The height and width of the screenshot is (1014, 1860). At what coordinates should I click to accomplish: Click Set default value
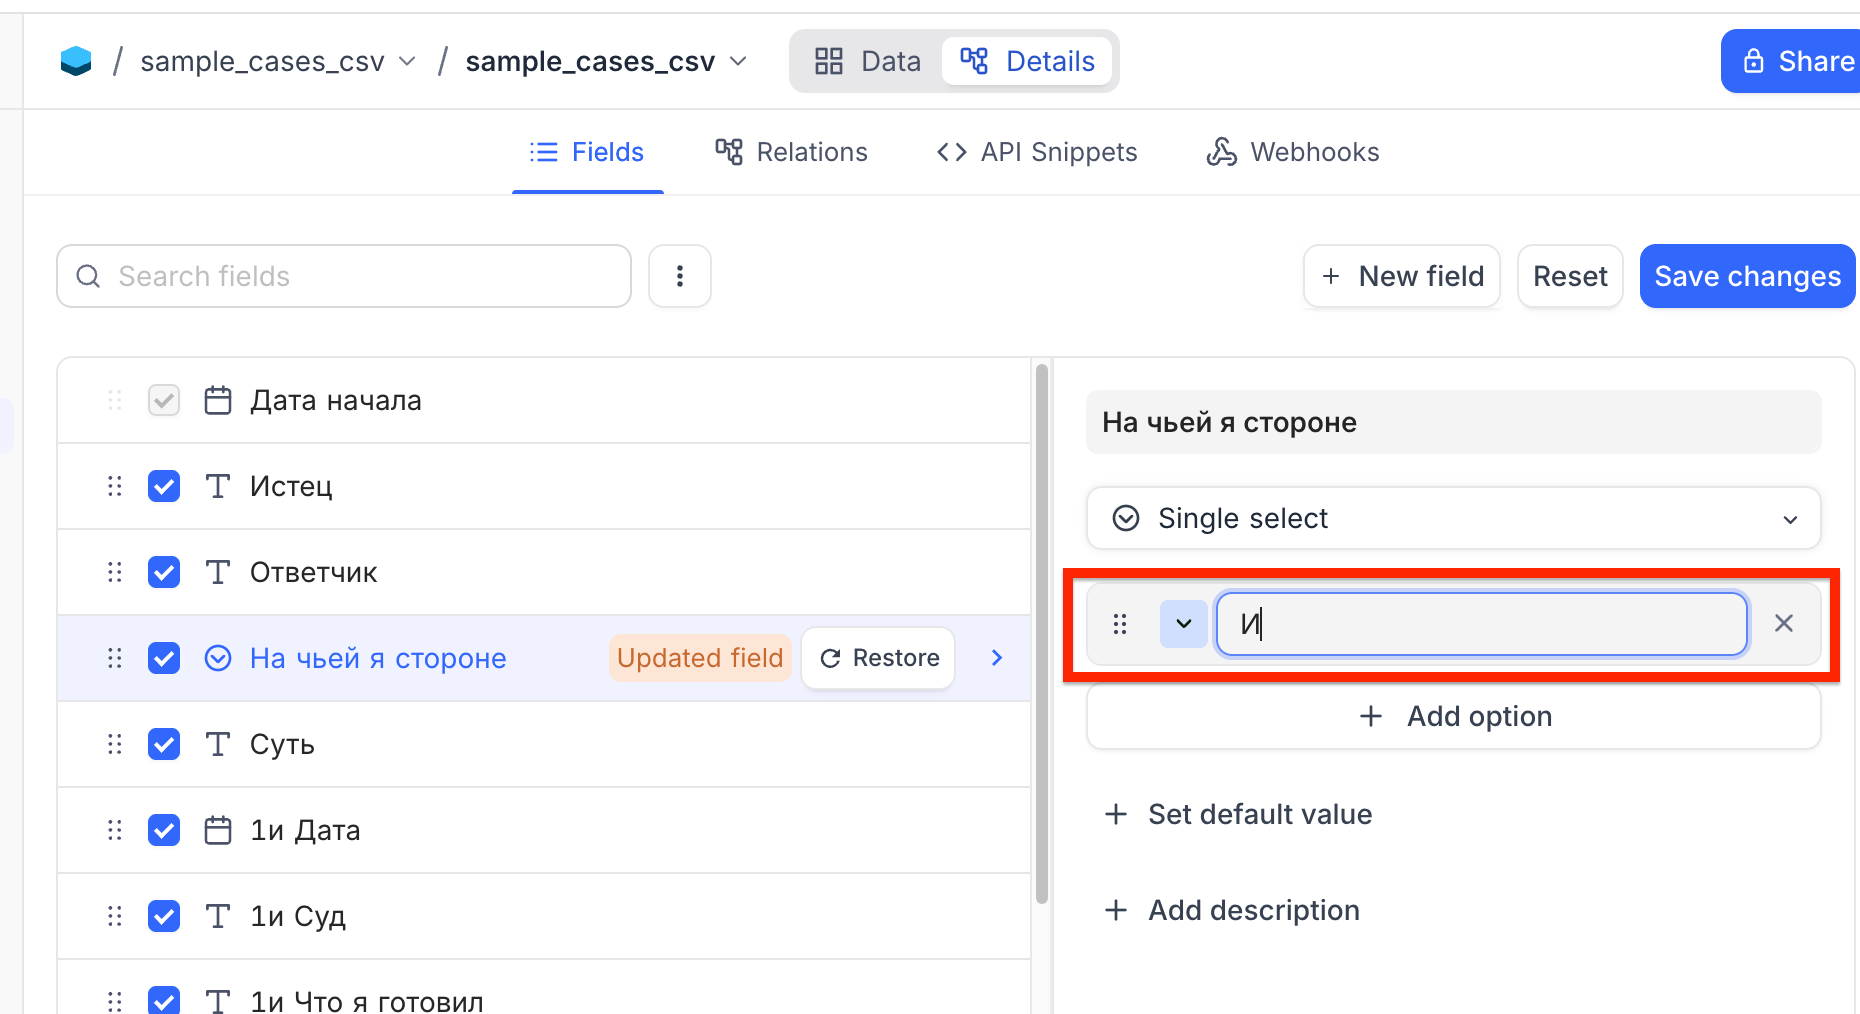(x=1238, y=814)
